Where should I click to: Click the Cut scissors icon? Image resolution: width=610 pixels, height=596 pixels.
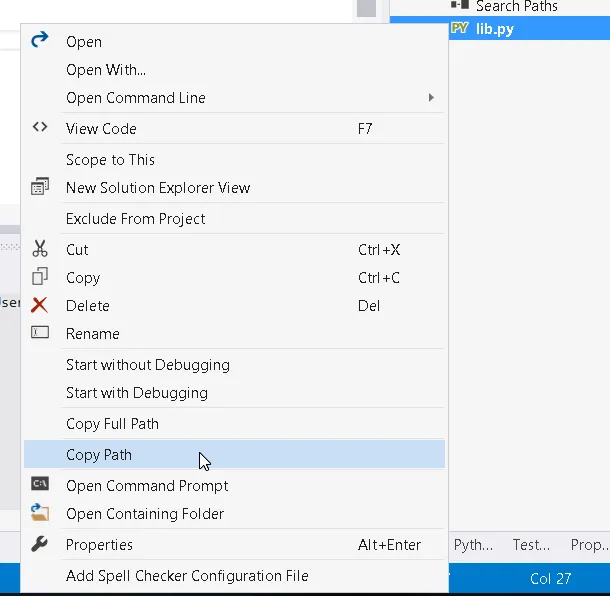coord(40,249)
